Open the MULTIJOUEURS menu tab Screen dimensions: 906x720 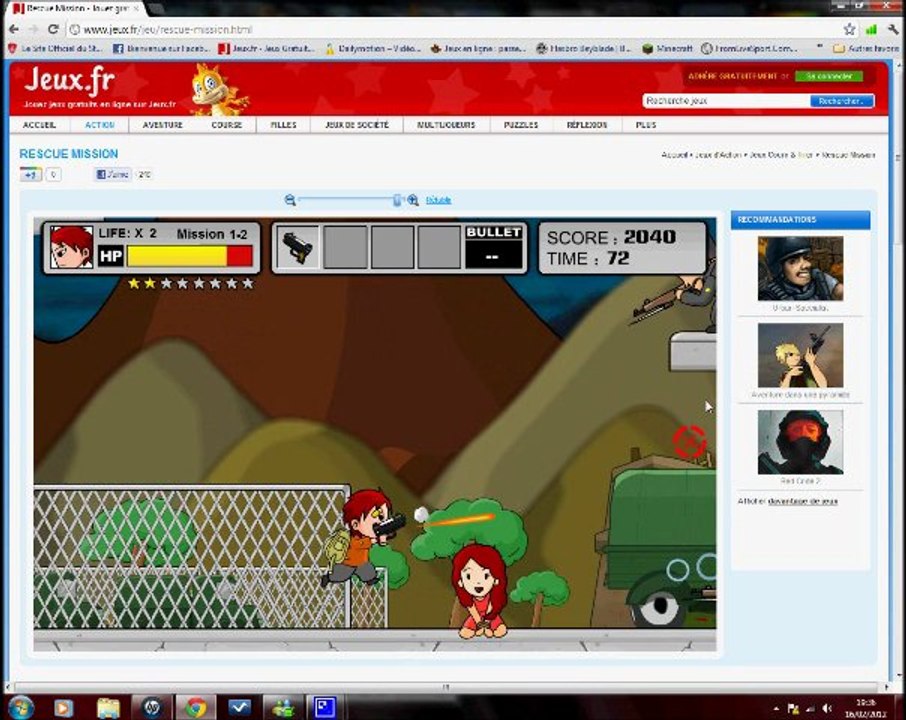click(x=446, y=125)
